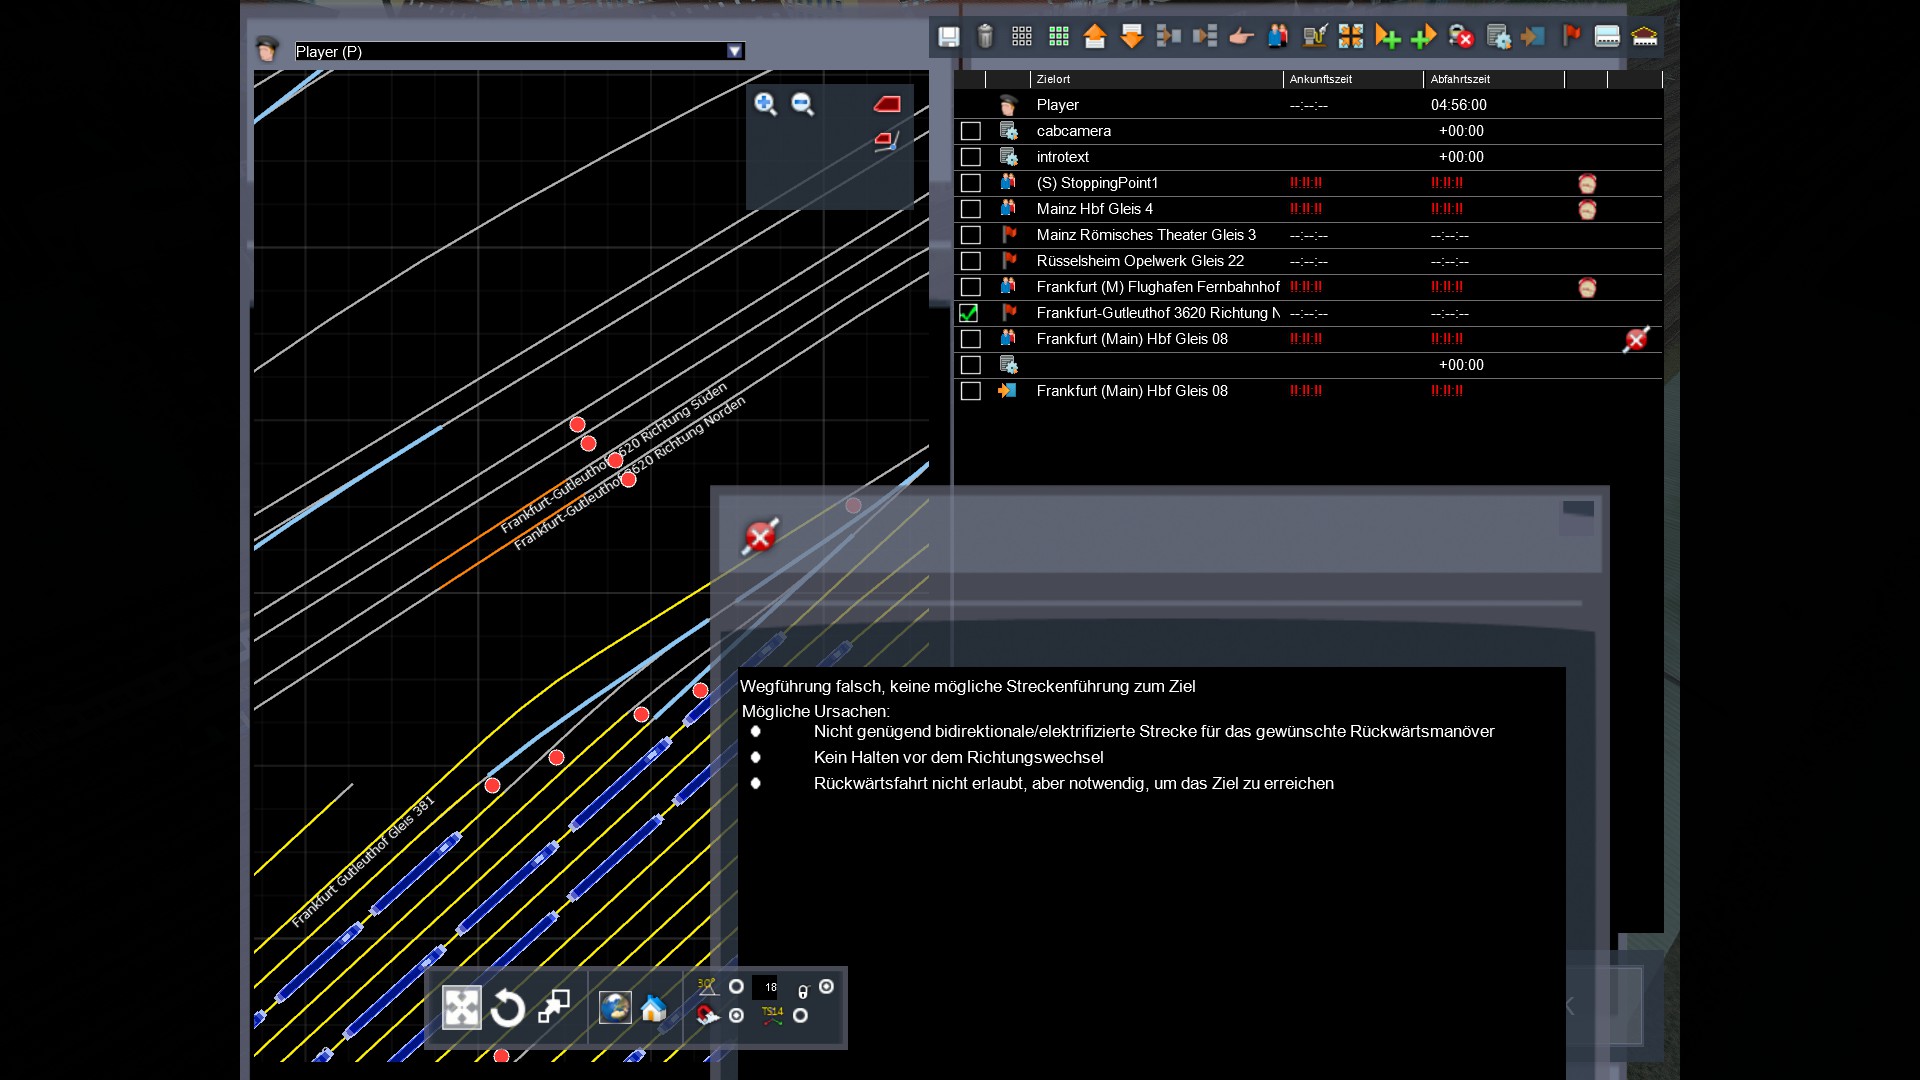Screen dimensions: 1920x1080
Task: Select the Rüsselsheim Opelwerk Gleis 22 entry
Action: click(1140, 261)
